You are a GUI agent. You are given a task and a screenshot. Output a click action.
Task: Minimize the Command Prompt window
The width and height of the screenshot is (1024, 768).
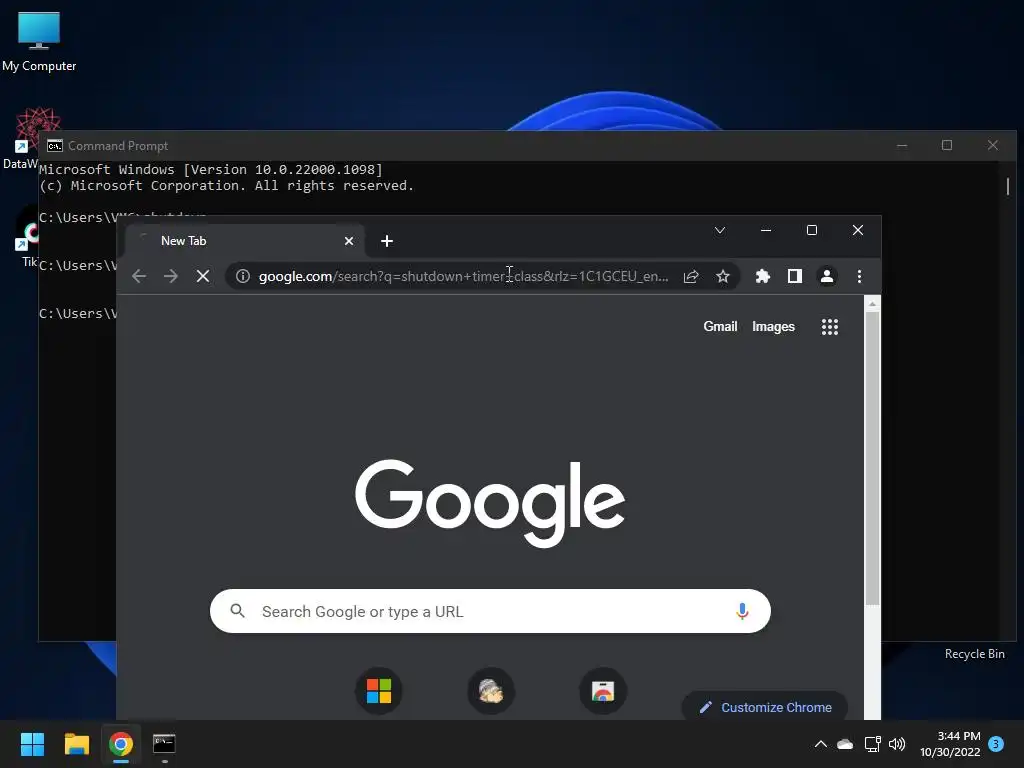902,145
